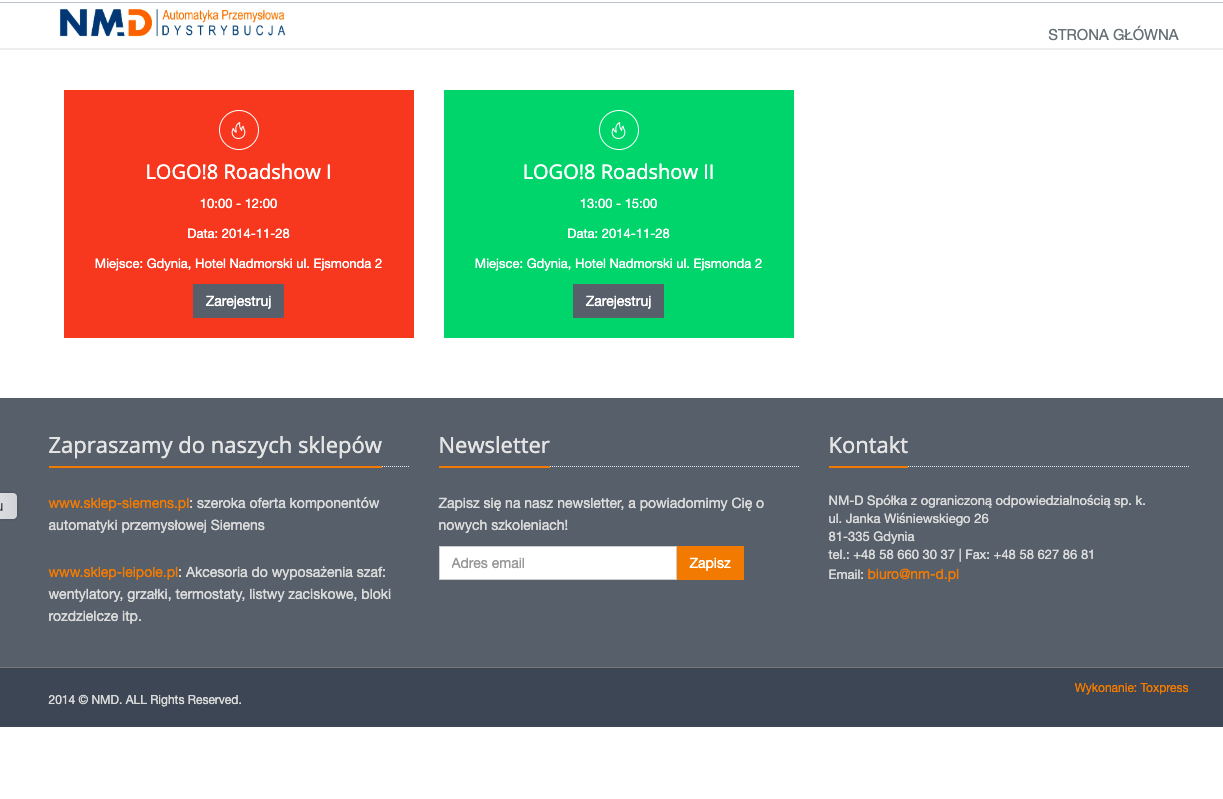Viewport: 1223px width, 799px height.
Task: Select the LOGO!8 Roadshow I title
Action: click(239, 172)
